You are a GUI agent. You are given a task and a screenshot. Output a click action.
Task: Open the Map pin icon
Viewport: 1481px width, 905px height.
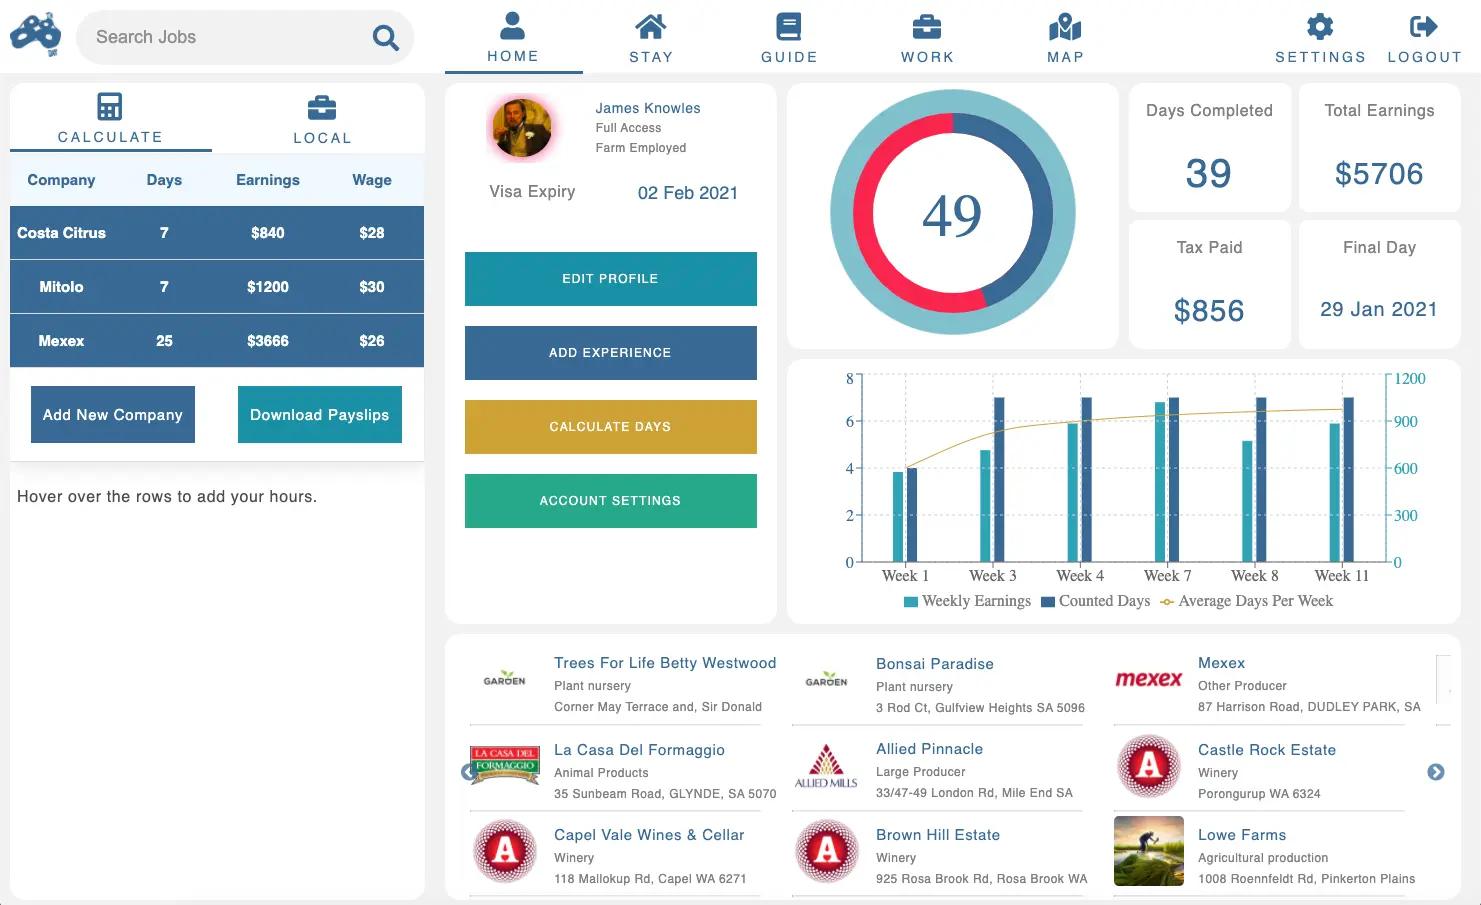click(1064, 25)
